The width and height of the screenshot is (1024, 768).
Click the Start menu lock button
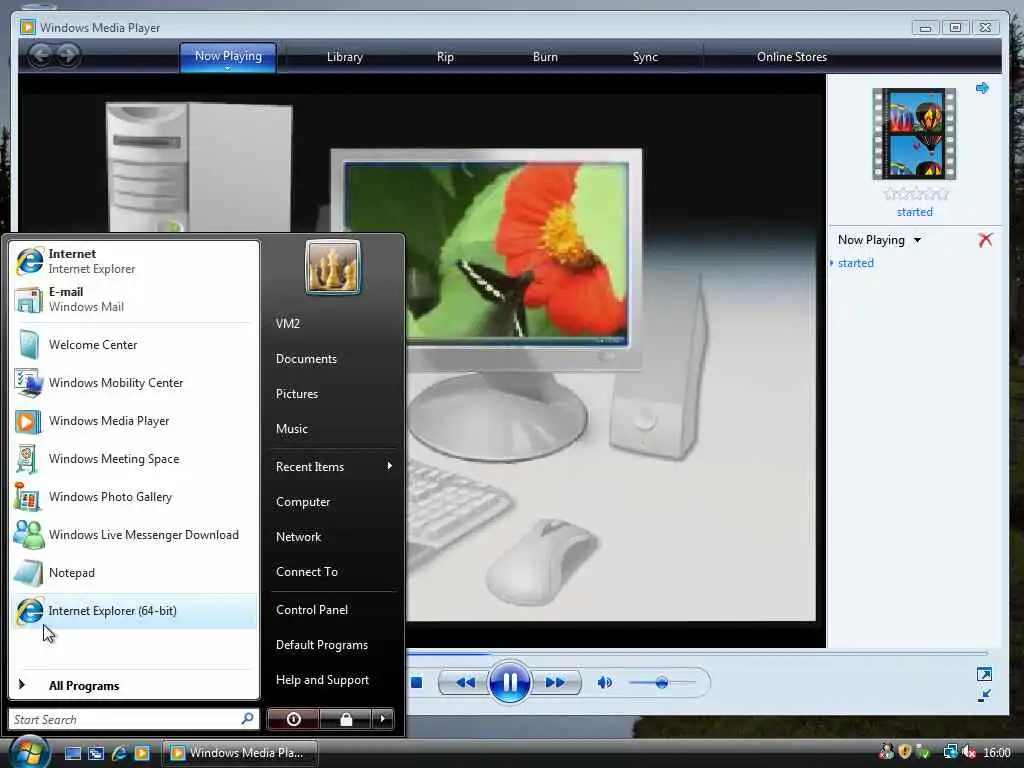coord(346,719)
